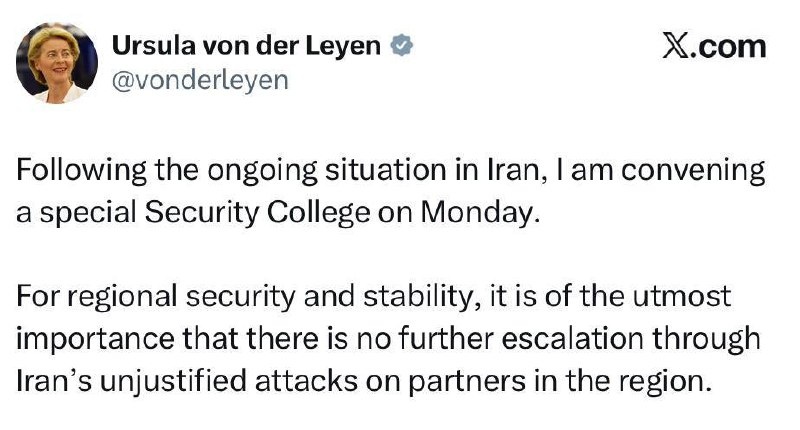This screenshot has width=800, height=430.
Task: Click the word "importance" in the second paragraph
Action: 83,340
